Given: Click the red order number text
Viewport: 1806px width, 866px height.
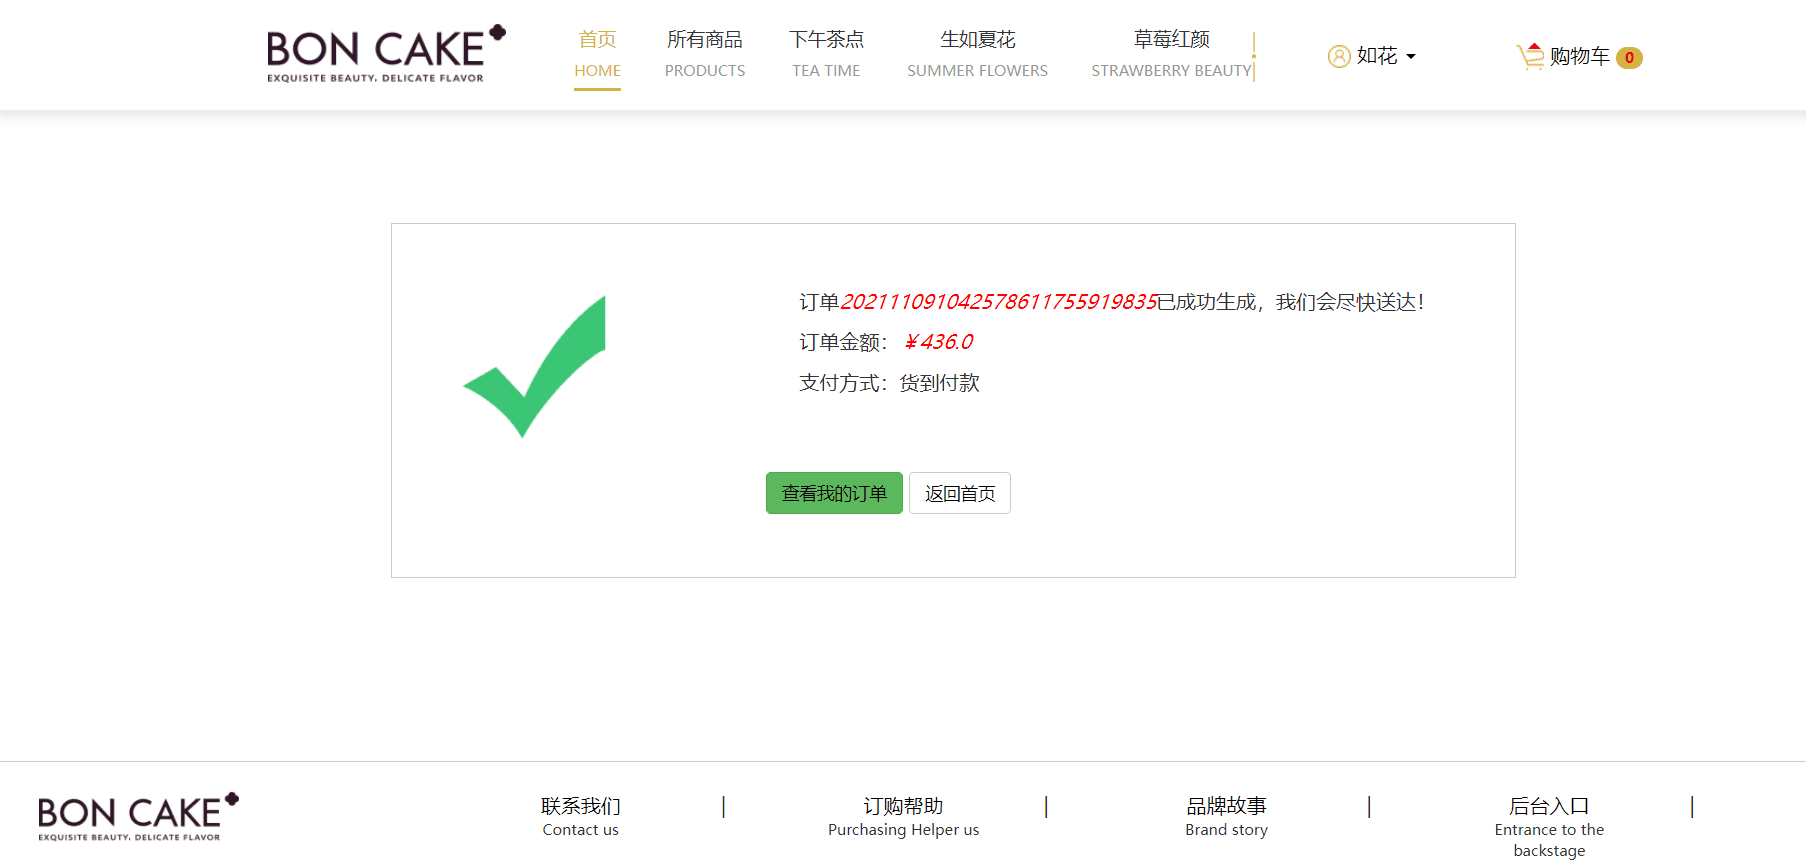Looking at the screenshot, I should pyautogui.click(x=998, y=302).
